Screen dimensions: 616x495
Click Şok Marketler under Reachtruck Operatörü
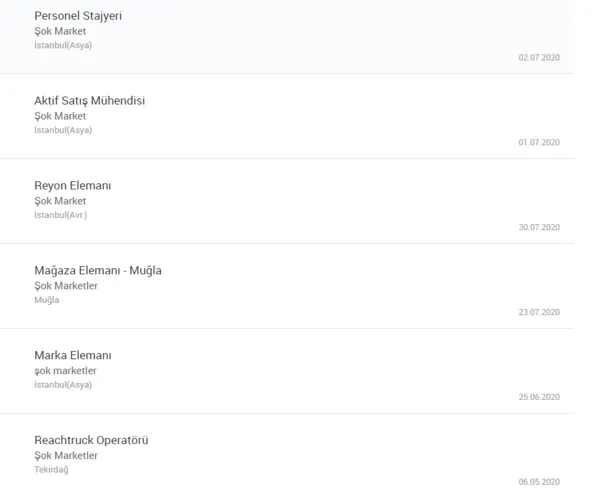click(66, 456)
